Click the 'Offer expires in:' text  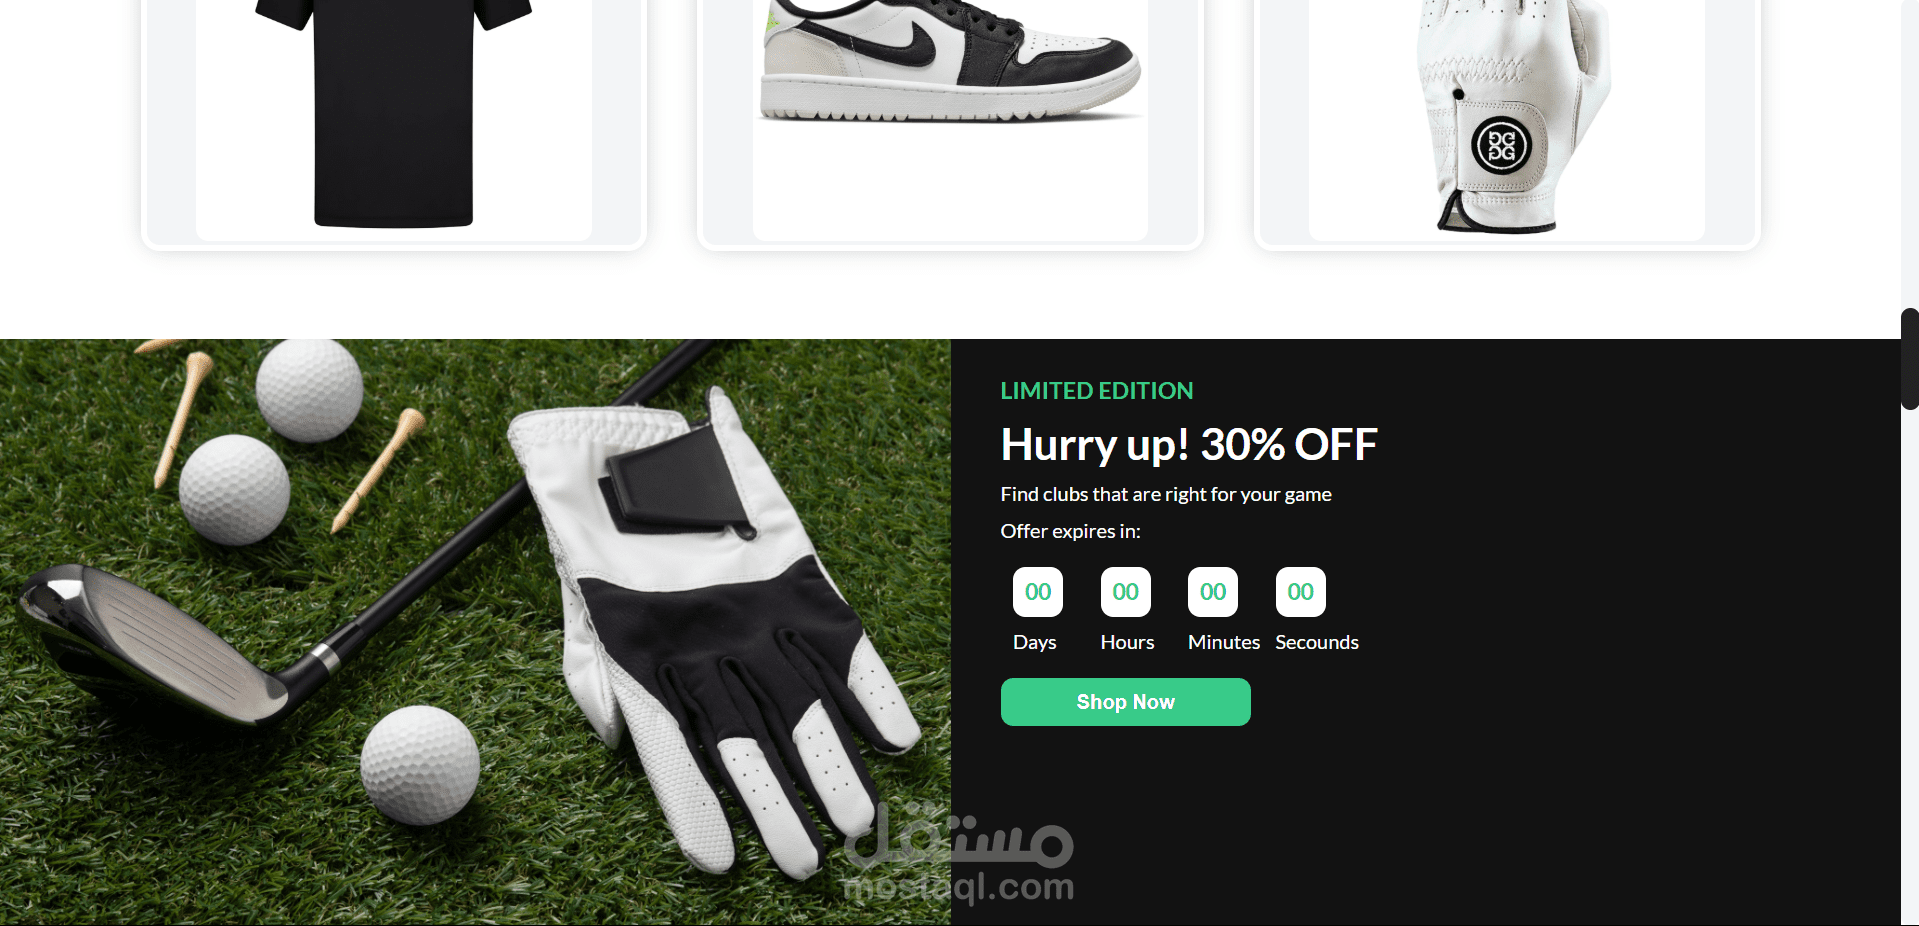point(1070,531)
